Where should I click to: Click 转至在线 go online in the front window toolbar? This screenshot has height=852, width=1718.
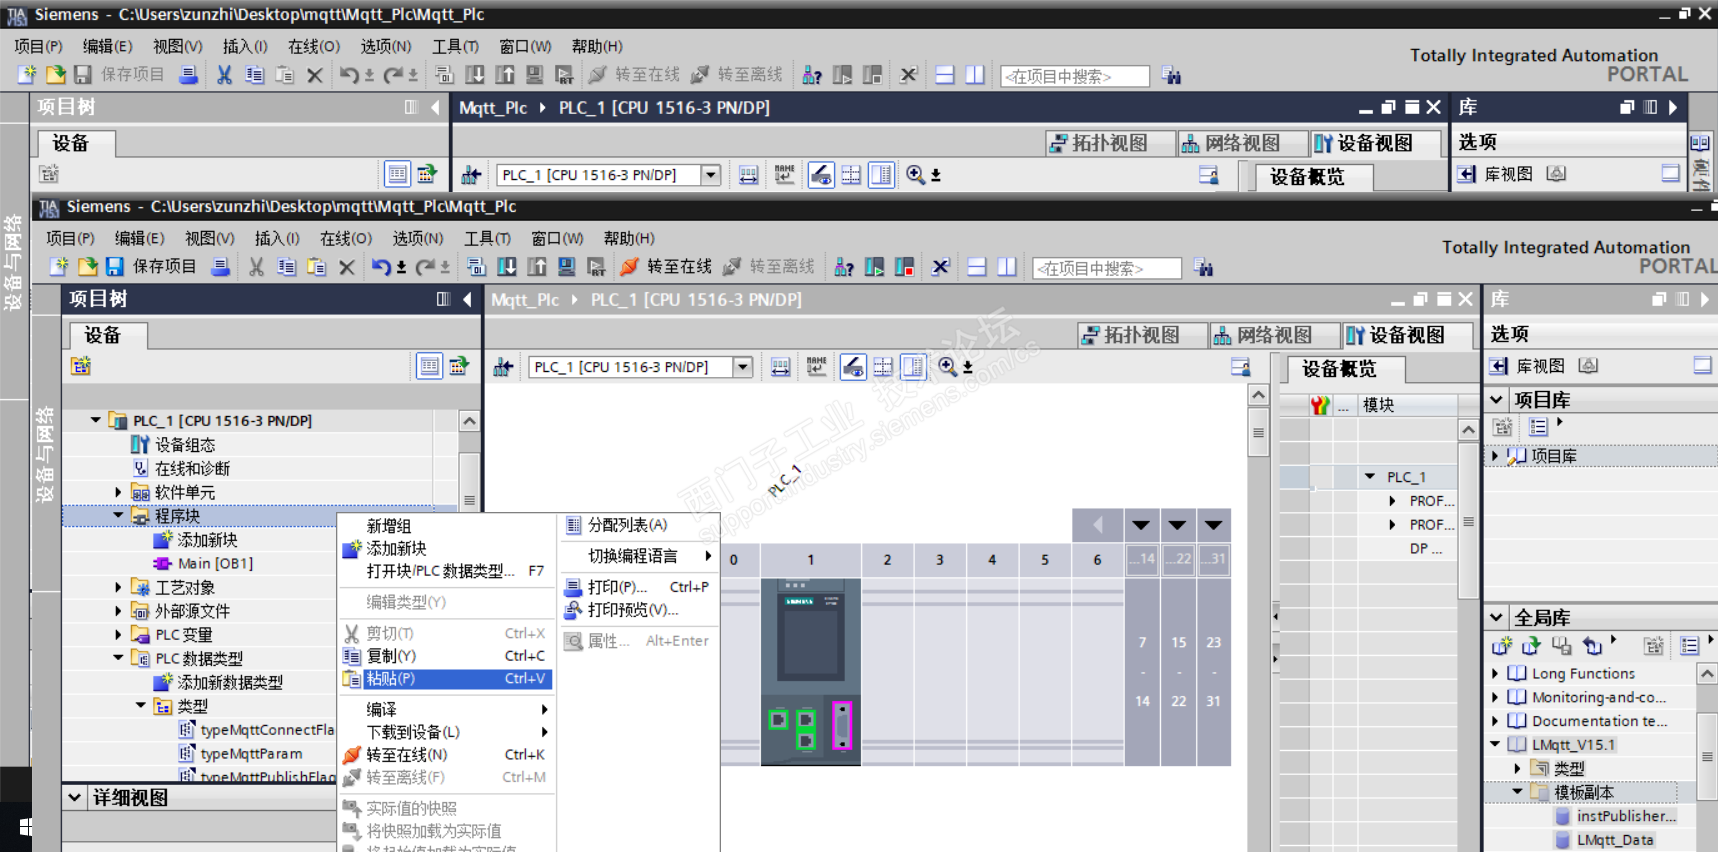point(666,267)
